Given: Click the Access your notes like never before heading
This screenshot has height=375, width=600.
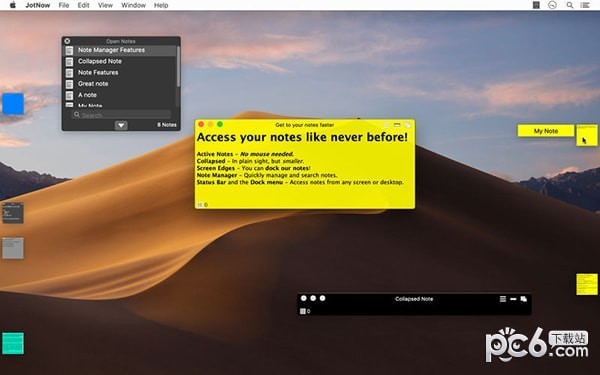Looking at the screenshot, I should pos(302,137).
